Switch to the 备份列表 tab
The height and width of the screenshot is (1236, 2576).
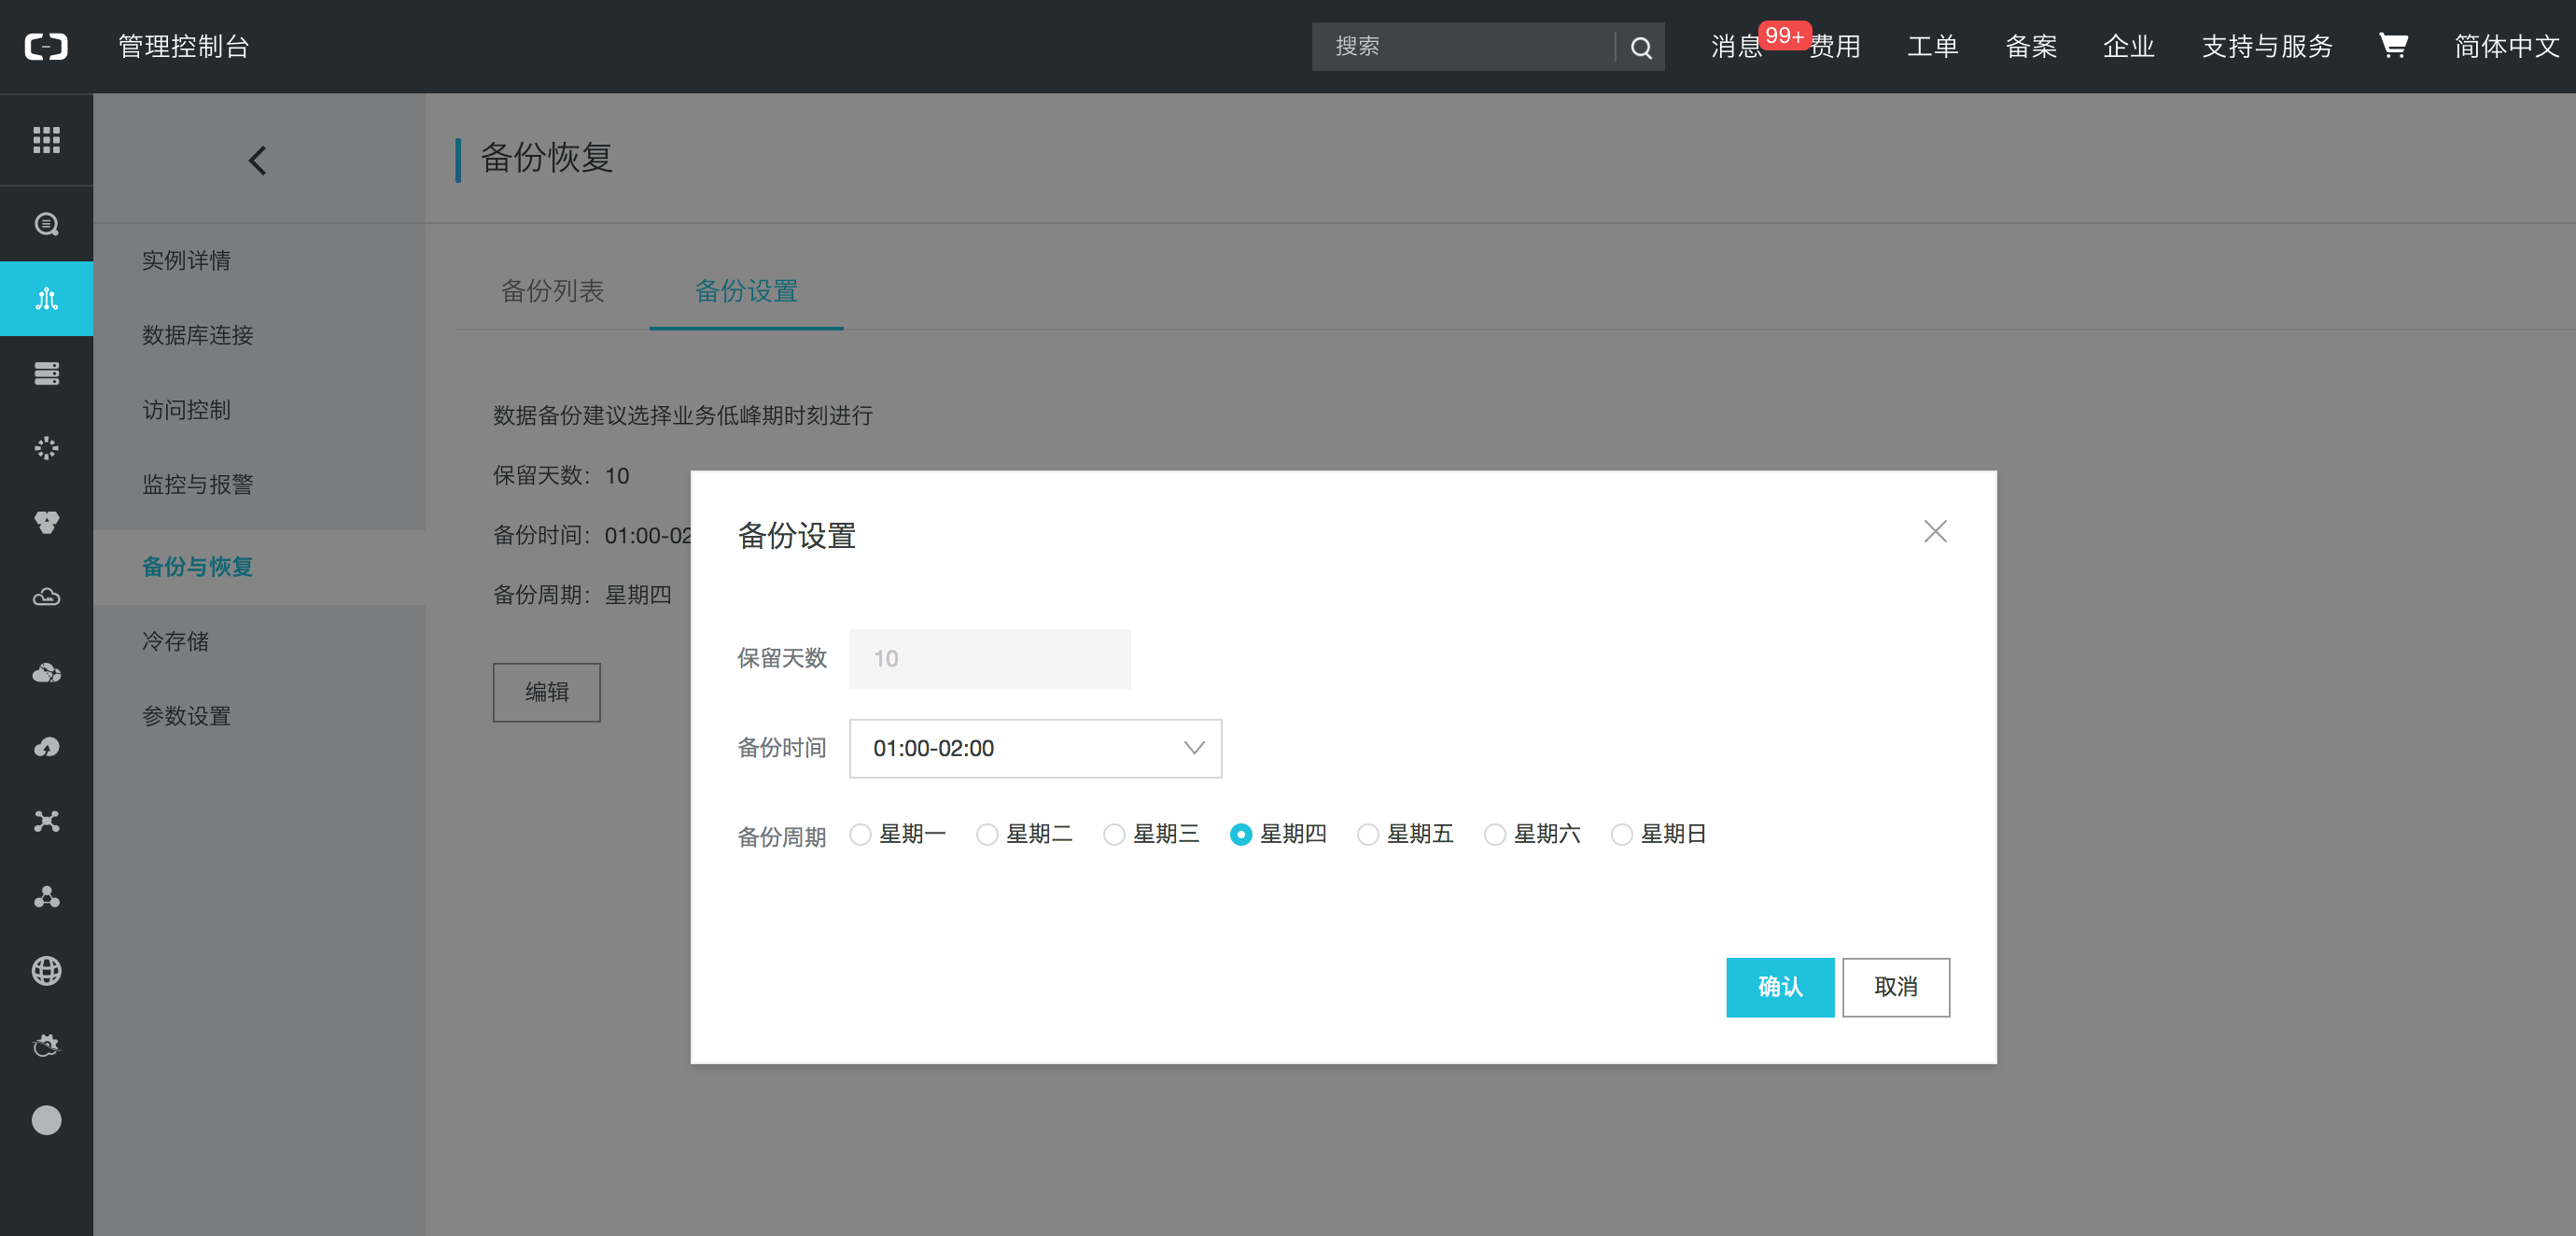pos(553,291)
